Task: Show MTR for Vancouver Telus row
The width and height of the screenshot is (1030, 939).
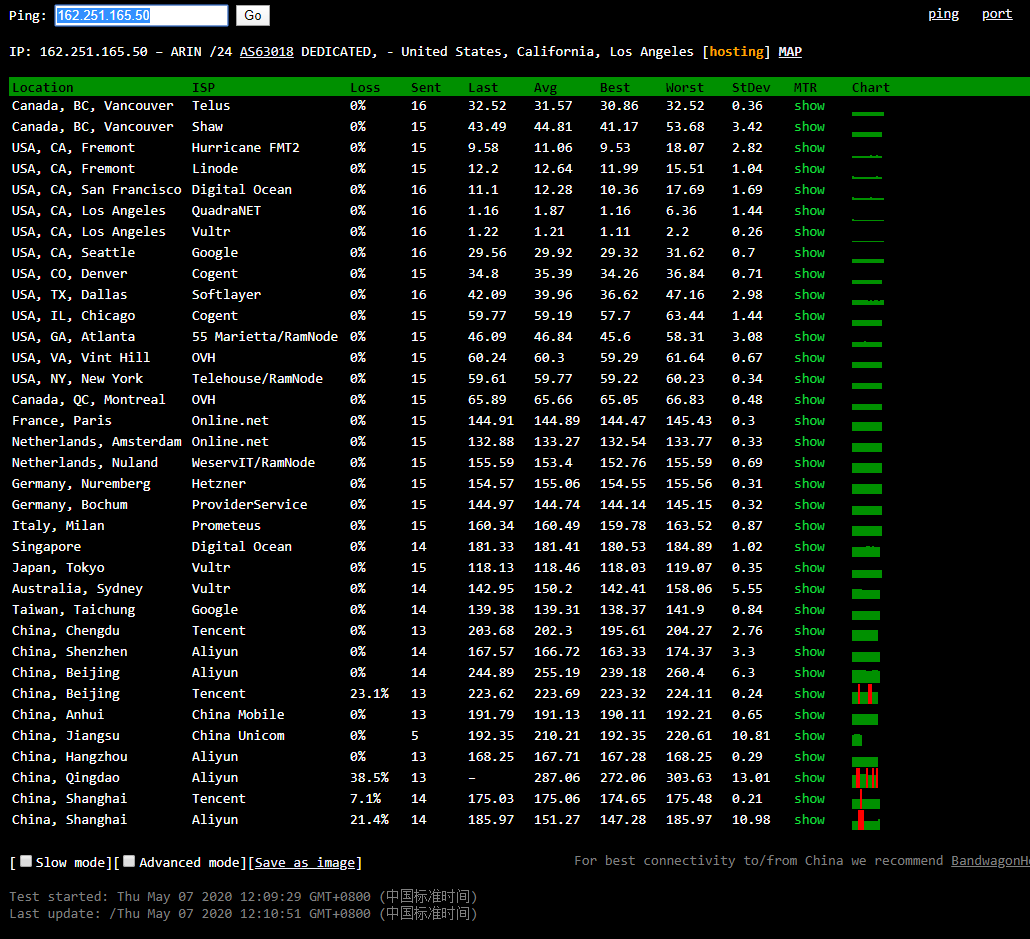Action: [x=809, y=106]
